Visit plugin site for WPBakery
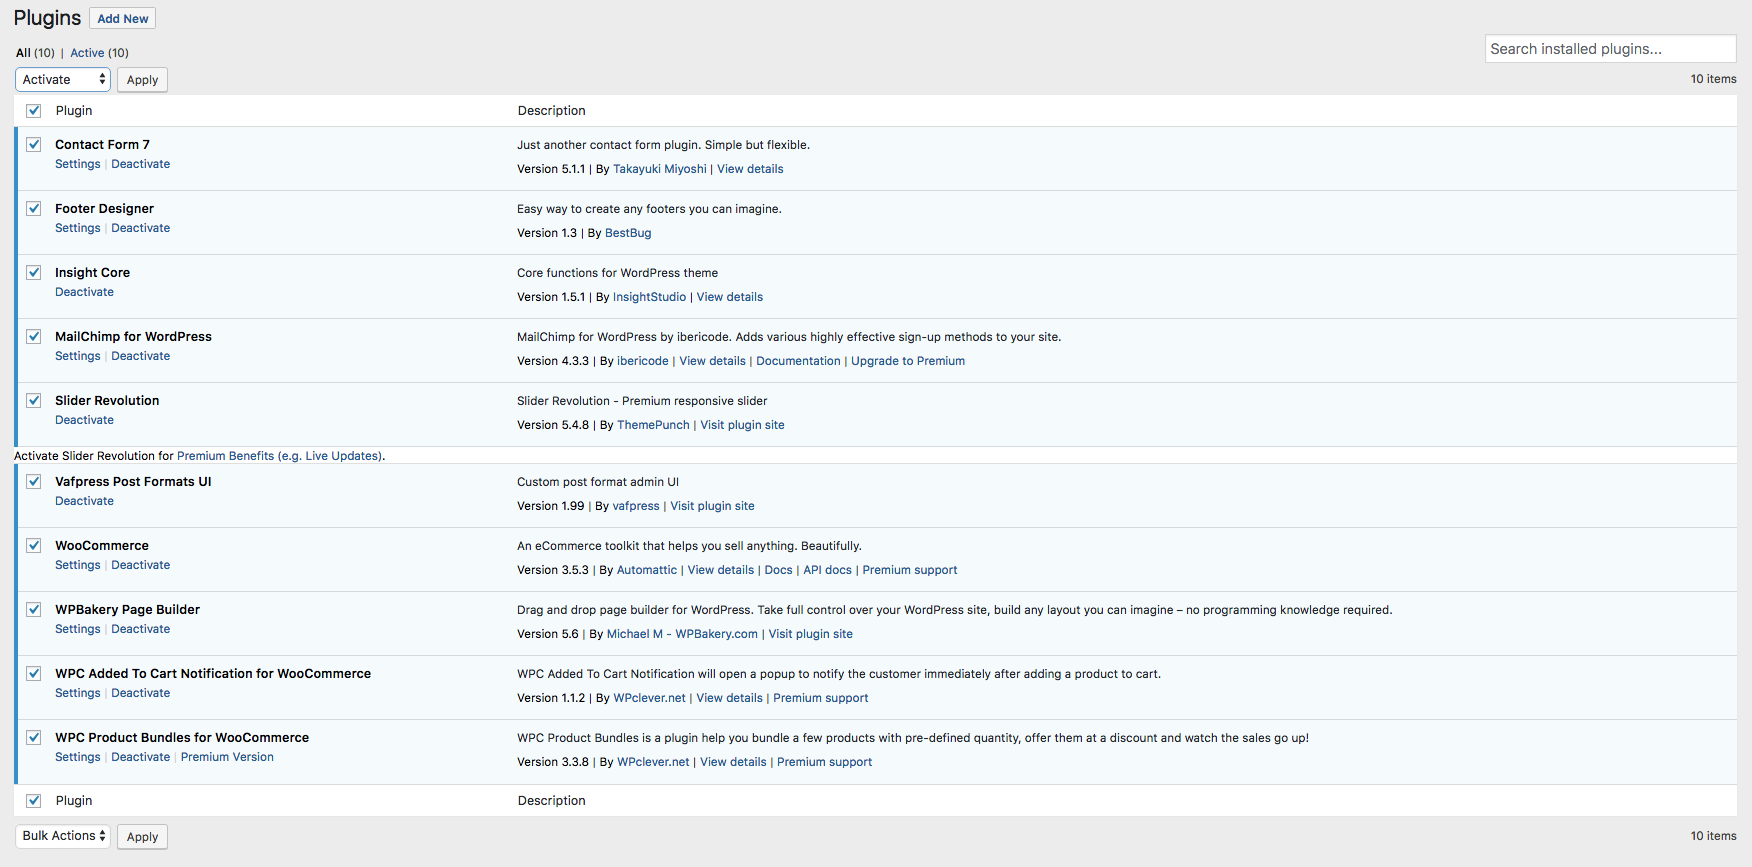 coord(811,634)
